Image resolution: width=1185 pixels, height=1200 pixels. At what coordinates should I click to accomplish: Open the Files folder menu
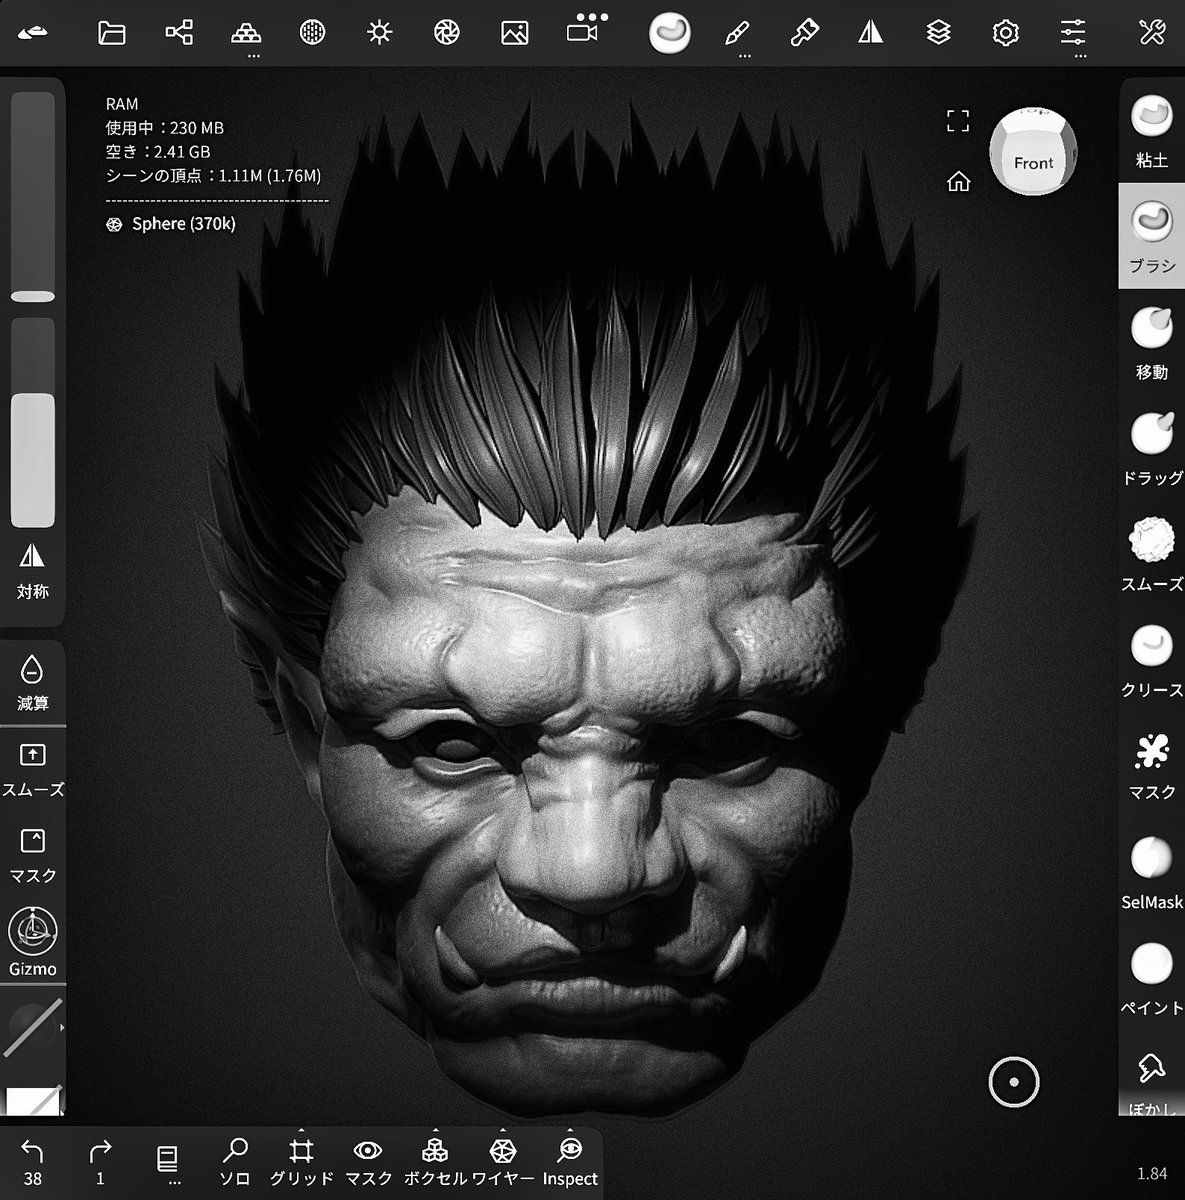(112, 33)
